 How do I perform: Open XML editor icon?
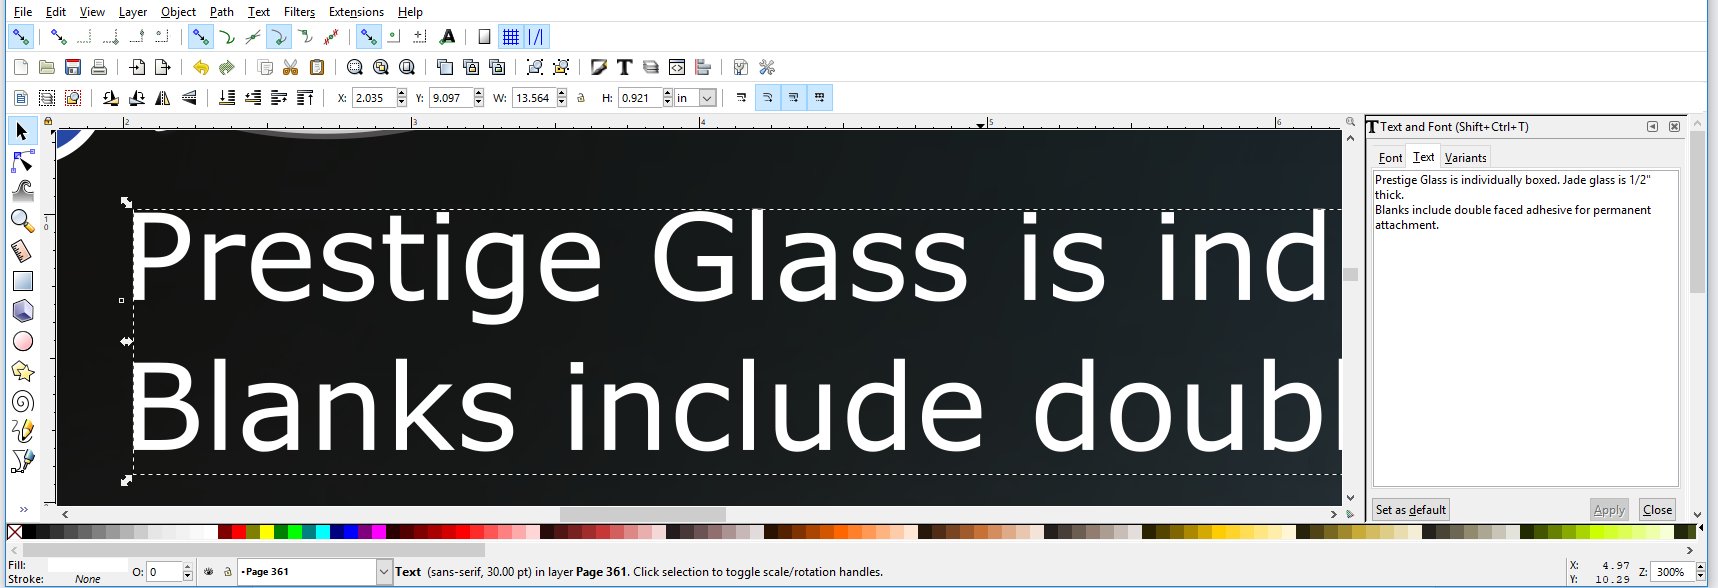677,67
